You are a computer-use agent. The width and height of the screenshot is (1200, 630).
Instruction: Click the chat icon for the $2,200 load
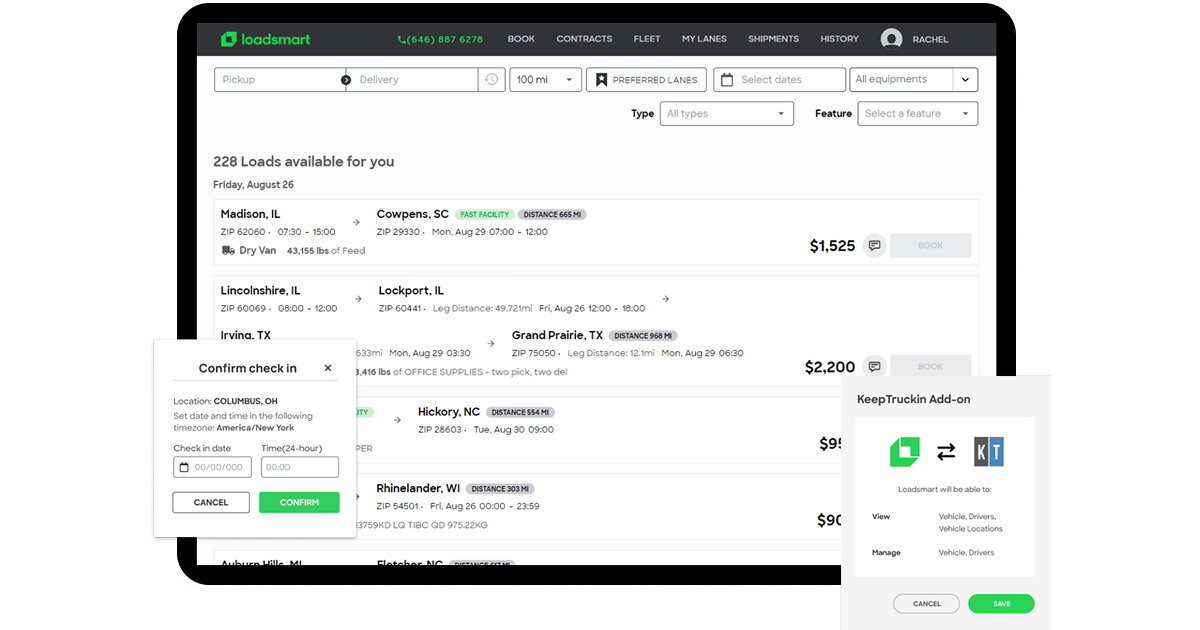pos(875,367)
